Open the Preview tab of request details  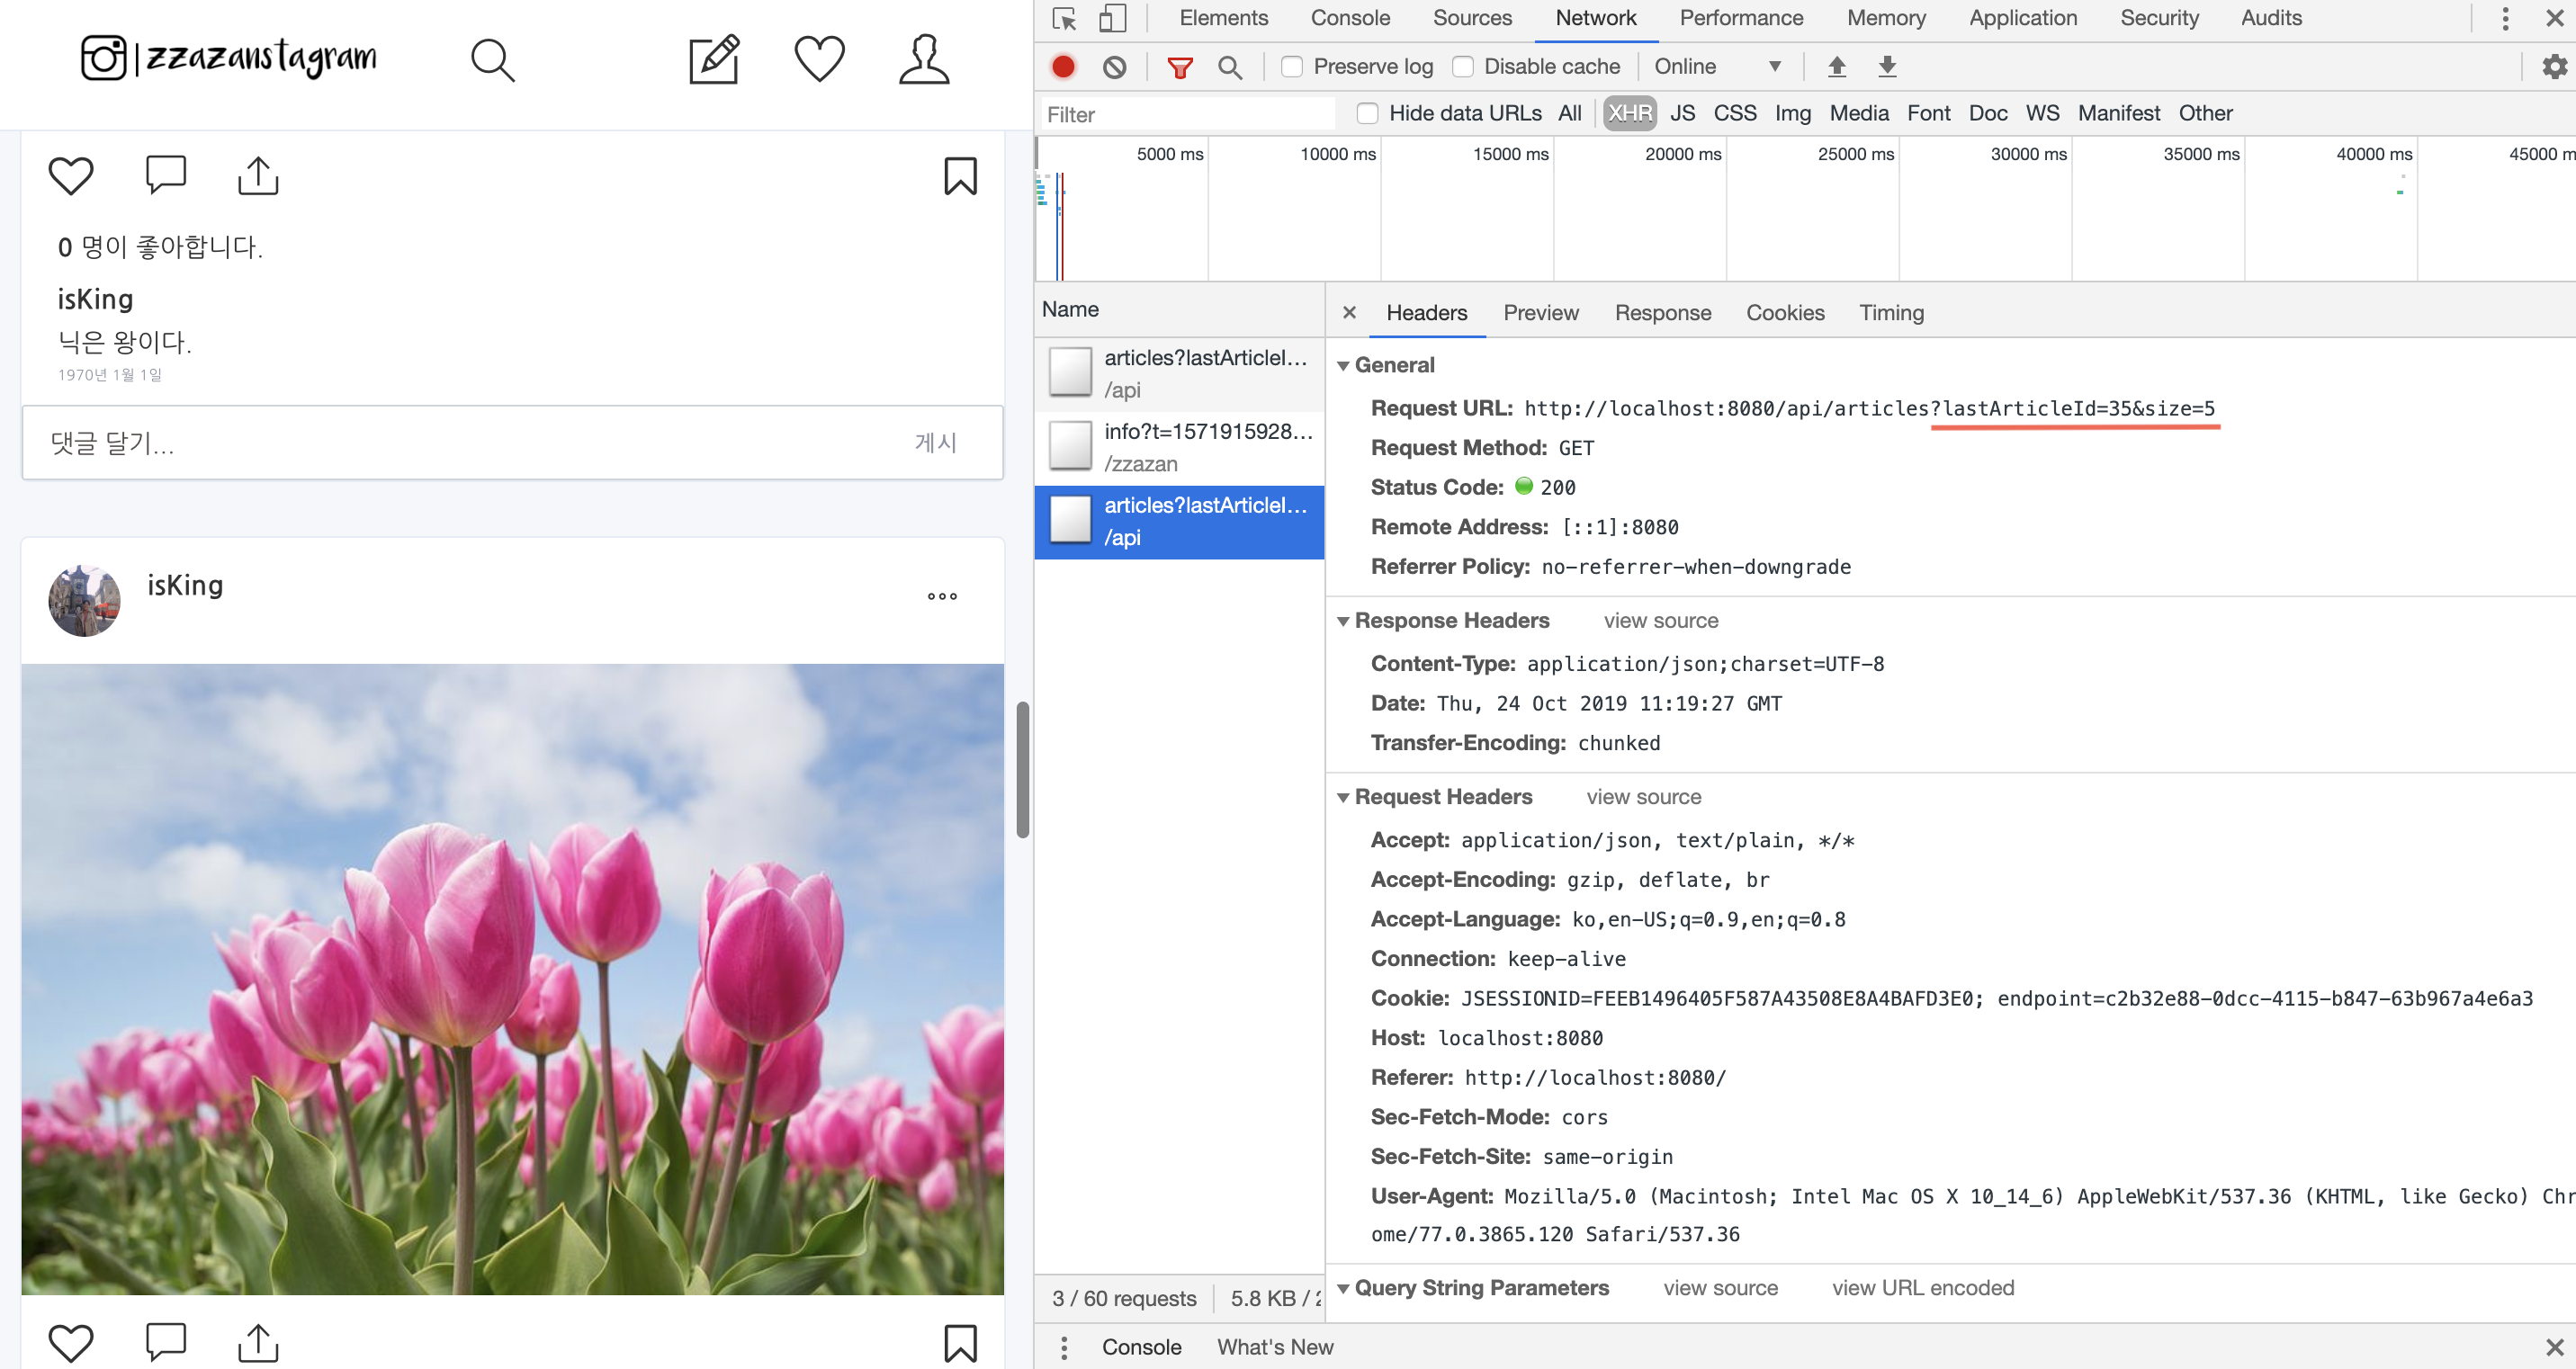tap(1540, 313)
